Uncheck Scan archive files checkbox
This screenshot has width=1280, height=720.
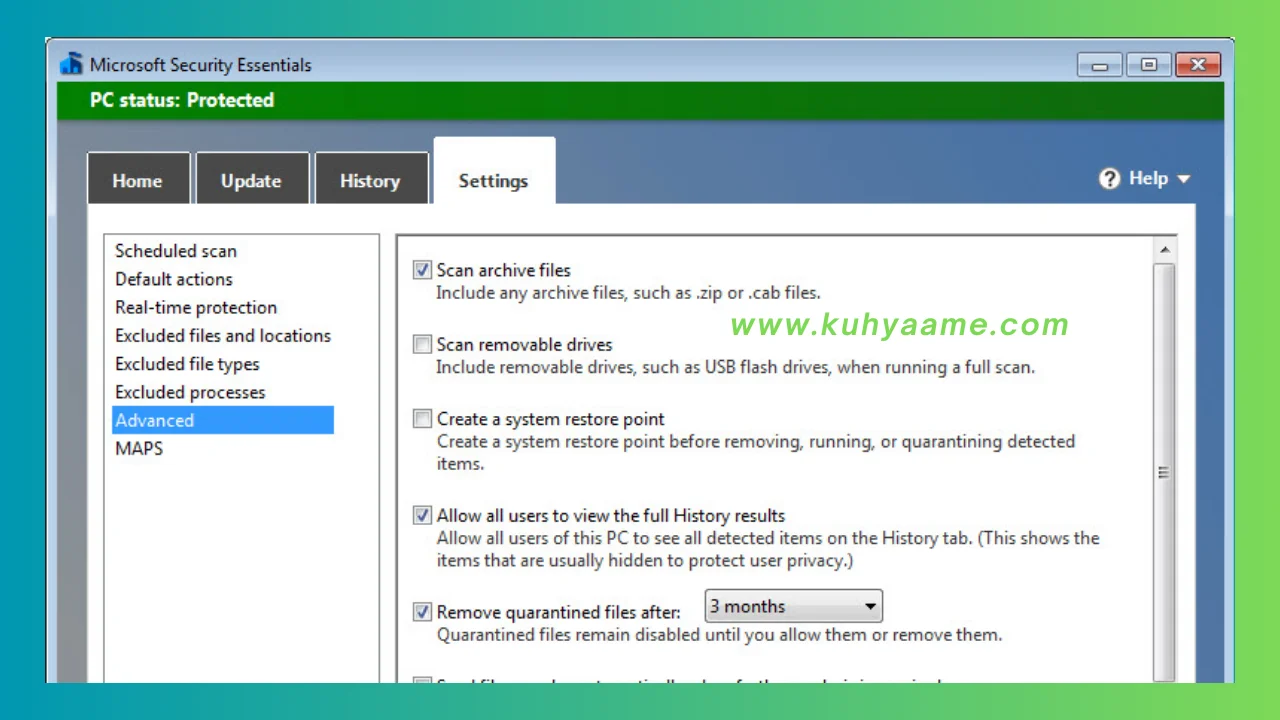pos(422,270)
